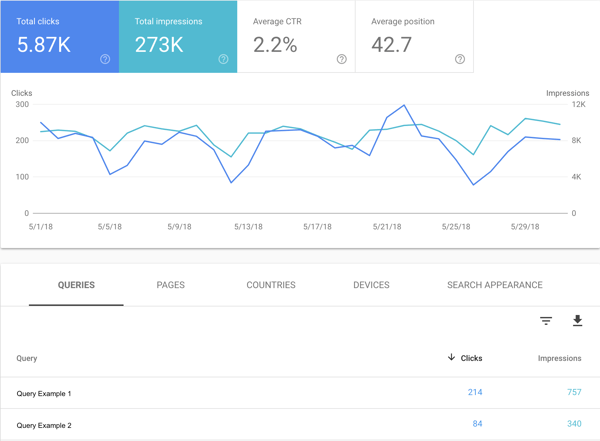This screenshot has height=441, width=600.
Task: Select the Queries tab
Action: 76,285
